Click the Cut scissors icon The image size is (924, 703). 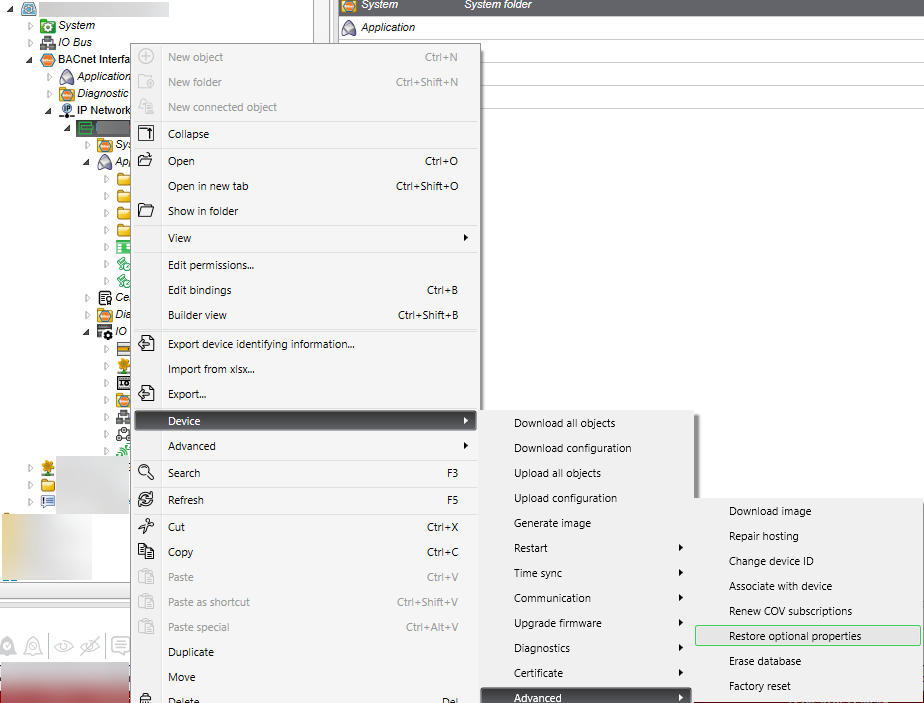(x=146, y=526)
